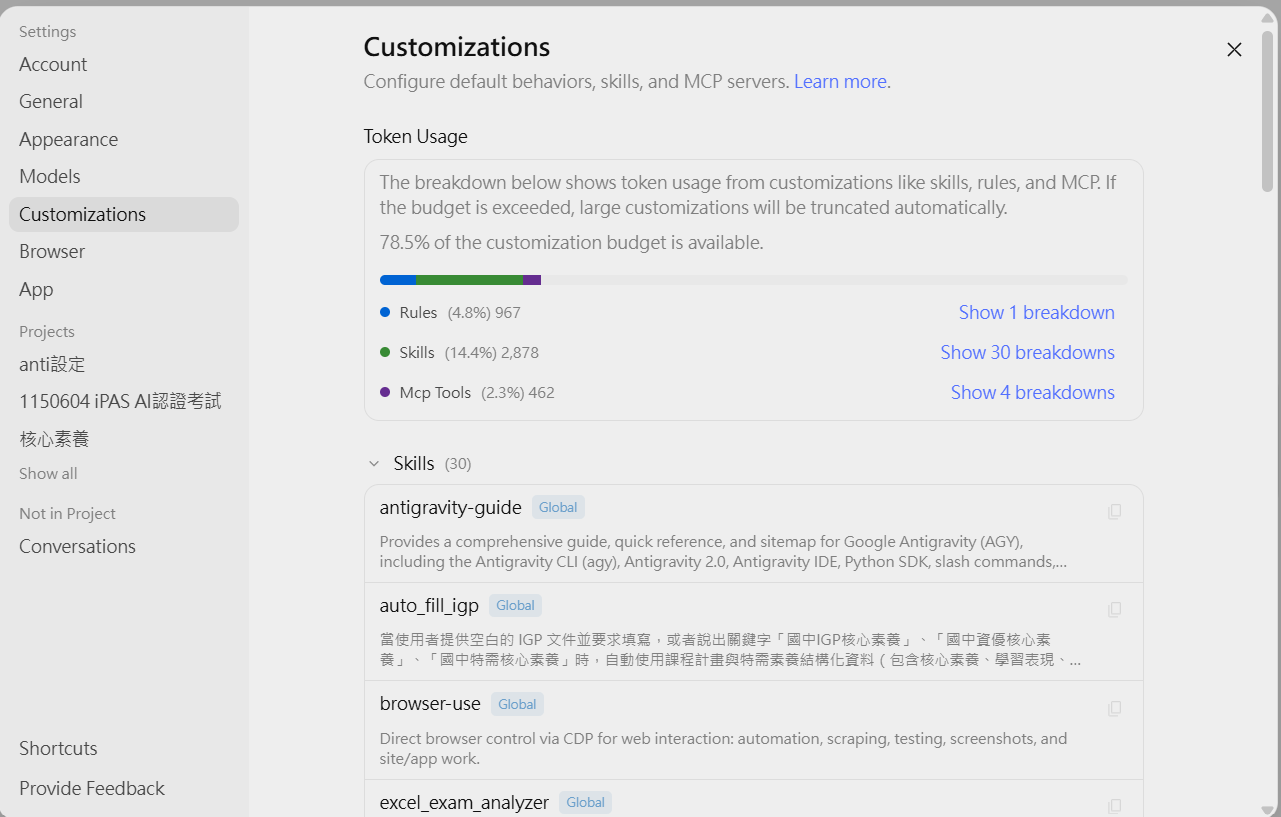Click the copy icon beside excel_exam_analyzer
The width and height of the screenshot is (1281, 817).
[1114, 805]
